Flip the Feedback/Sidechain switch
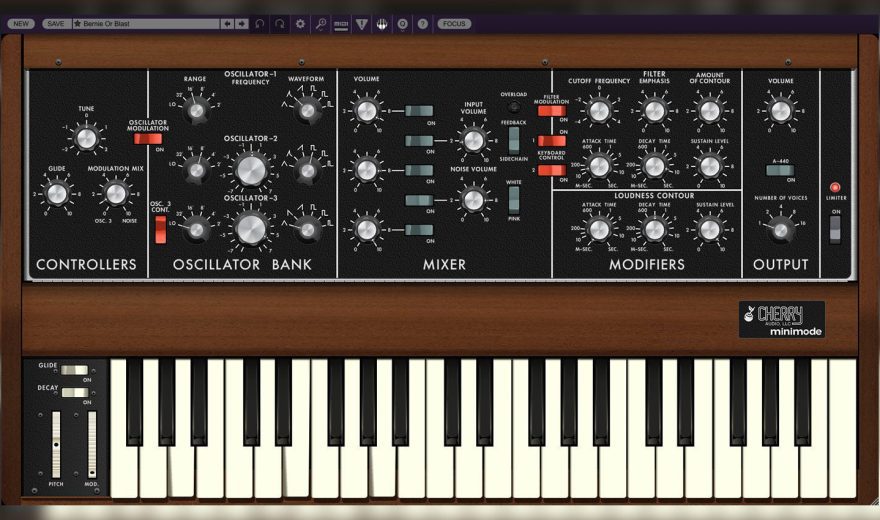Image resolution: width=880 pixels, height=520 pixels. click(514, 140)
